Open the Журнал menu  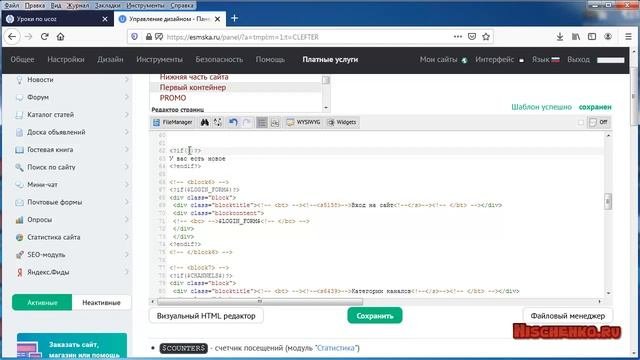(78, 5)
